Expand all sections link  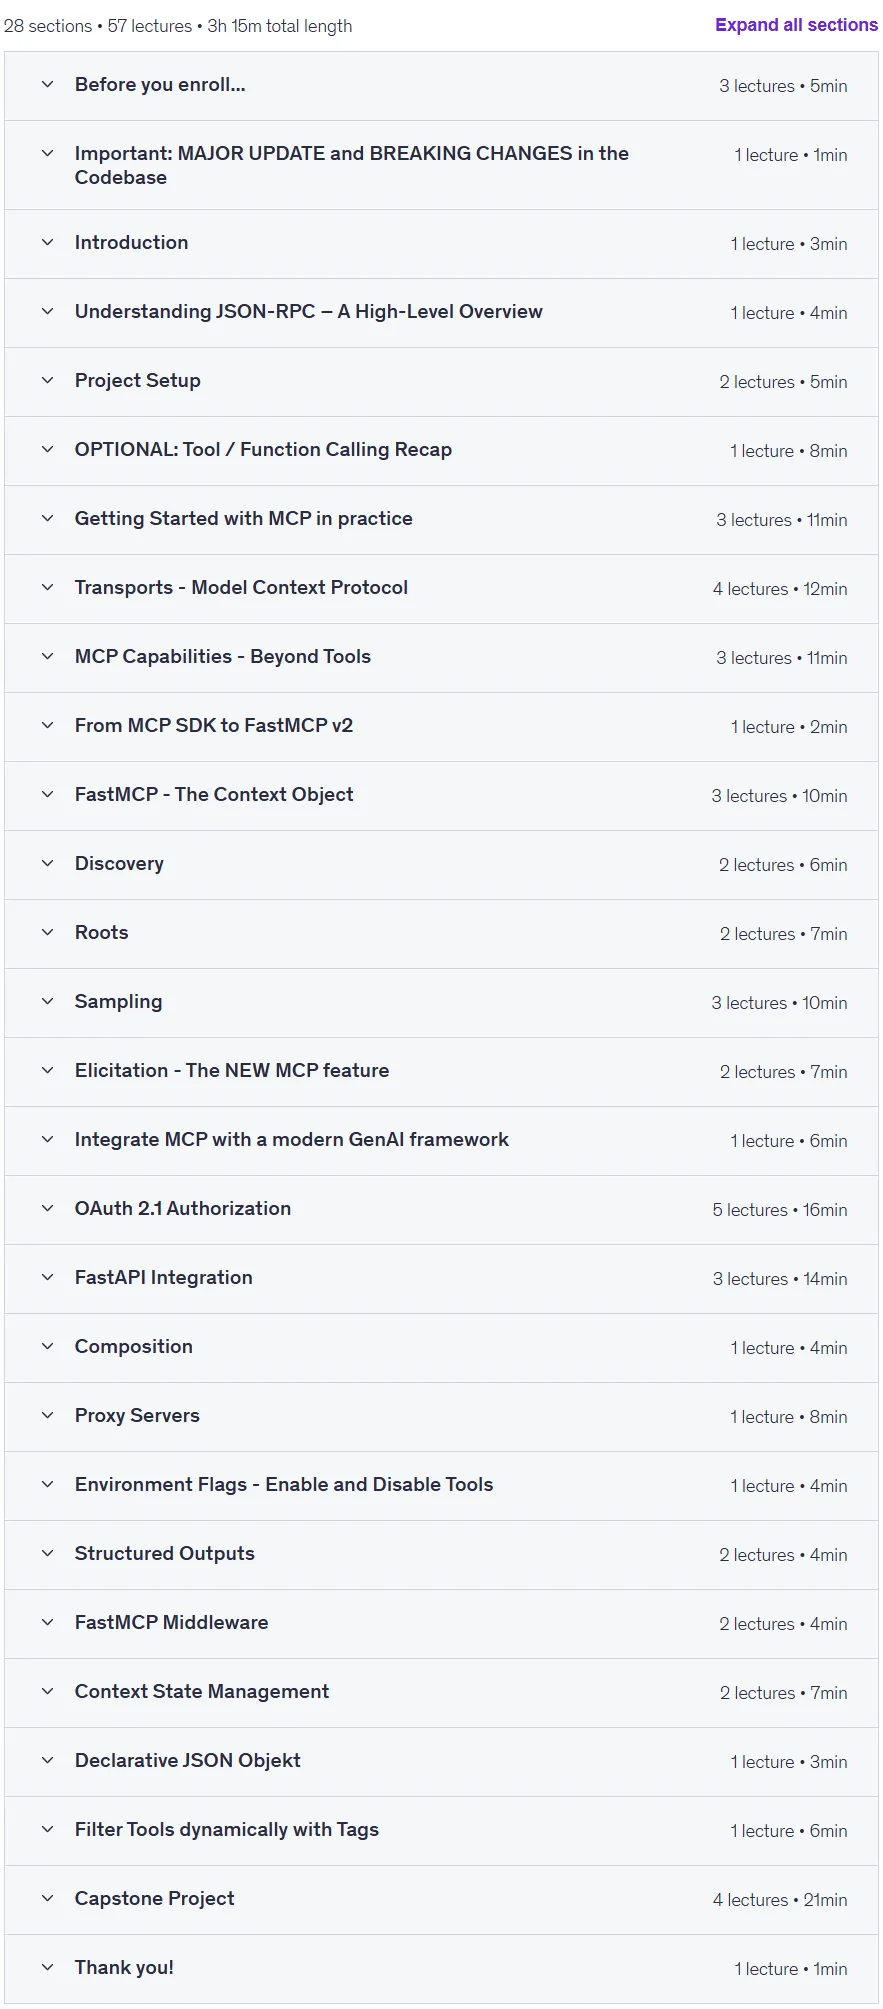pyautogui.click(x=796, y=25)
